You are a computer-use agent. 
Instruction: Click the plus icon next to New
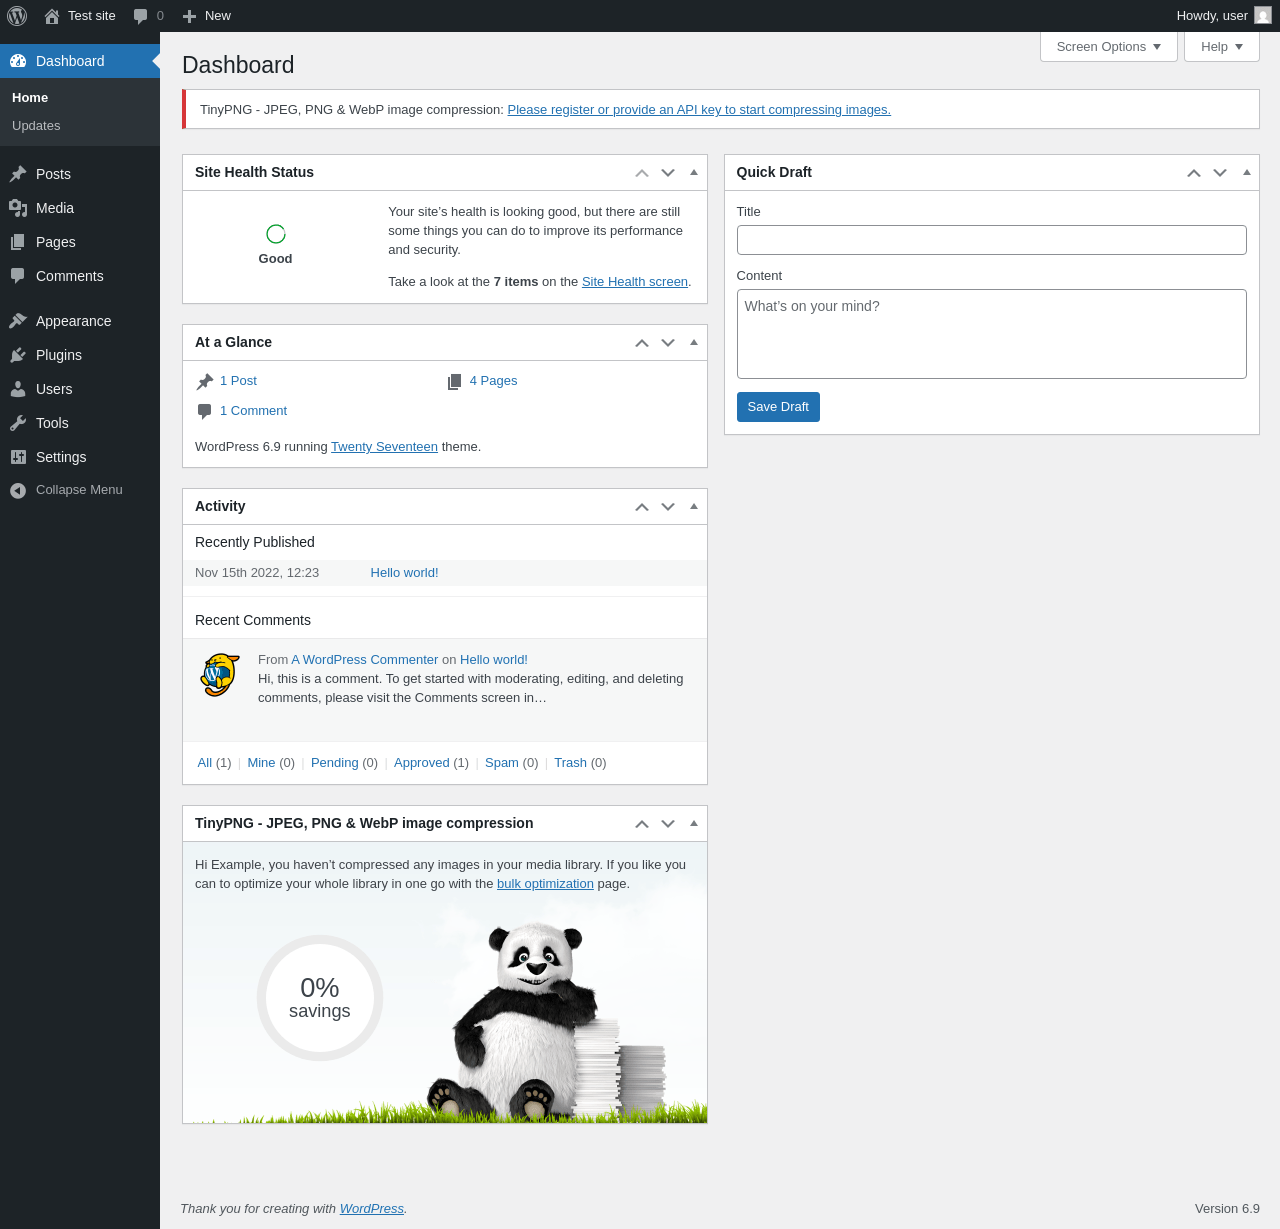(x=189, y=16)
